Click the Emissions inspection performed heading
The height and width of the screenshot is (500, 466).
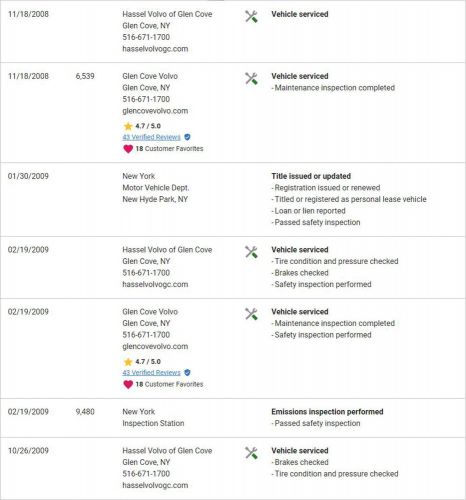click(x=327, y=412)
